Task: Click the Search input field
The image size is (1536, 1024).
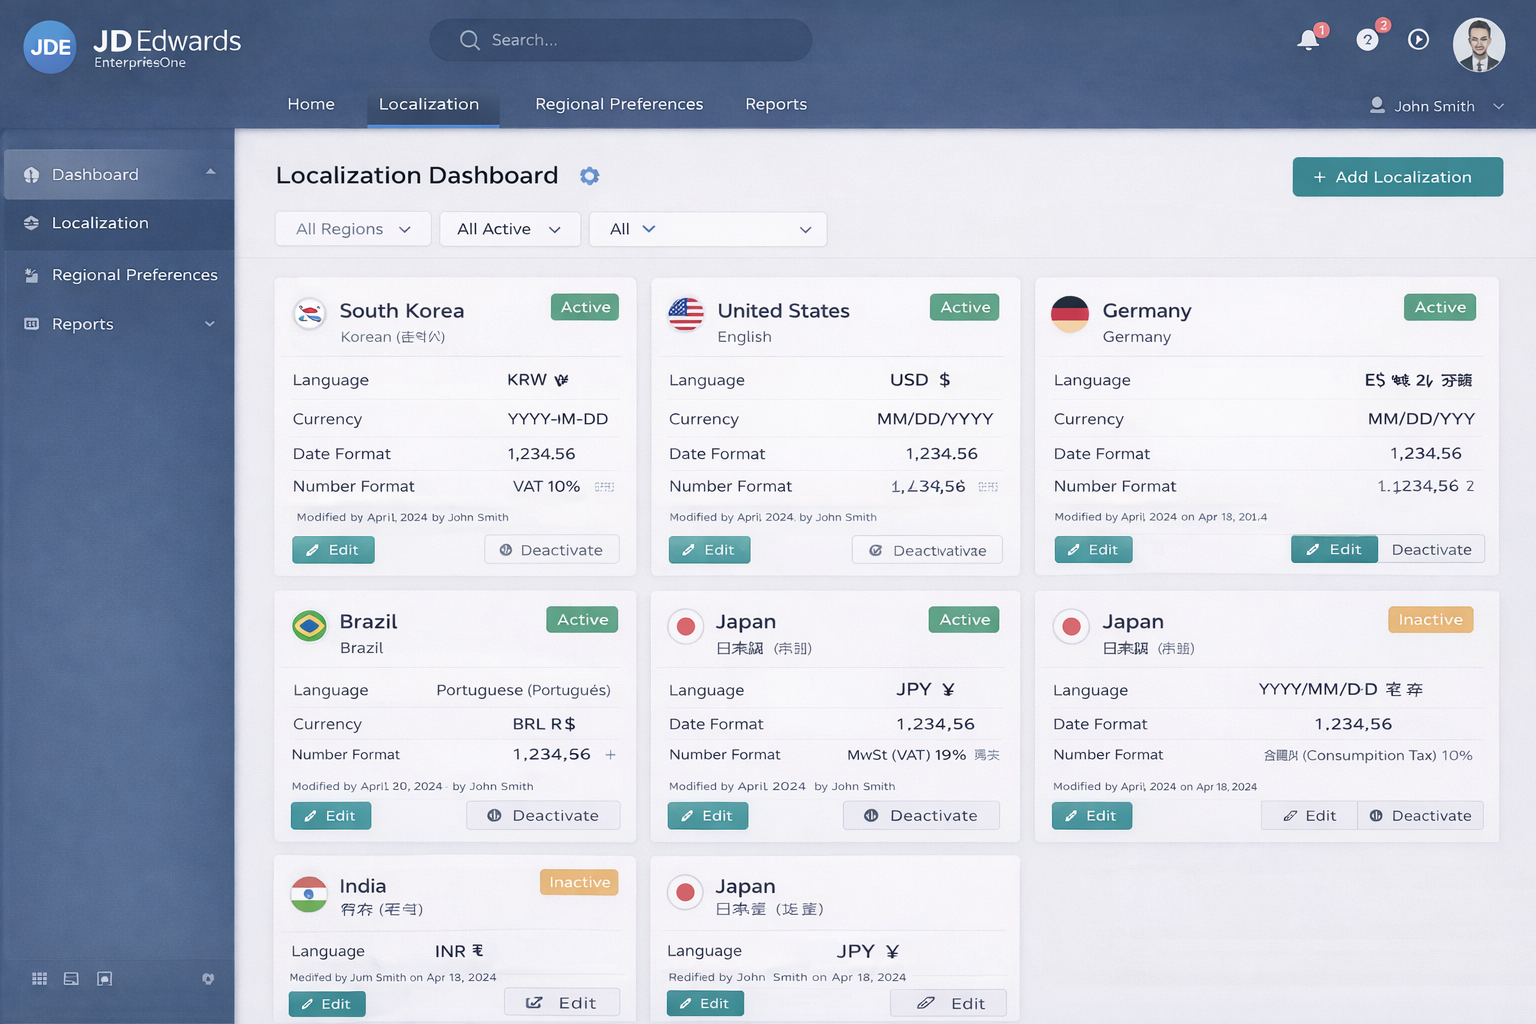Action: point(620,40)
